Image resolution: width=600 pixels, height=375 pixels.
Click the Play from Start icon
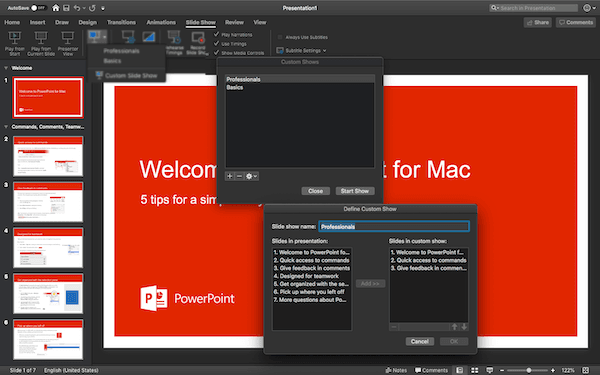(x=15, y=38)
